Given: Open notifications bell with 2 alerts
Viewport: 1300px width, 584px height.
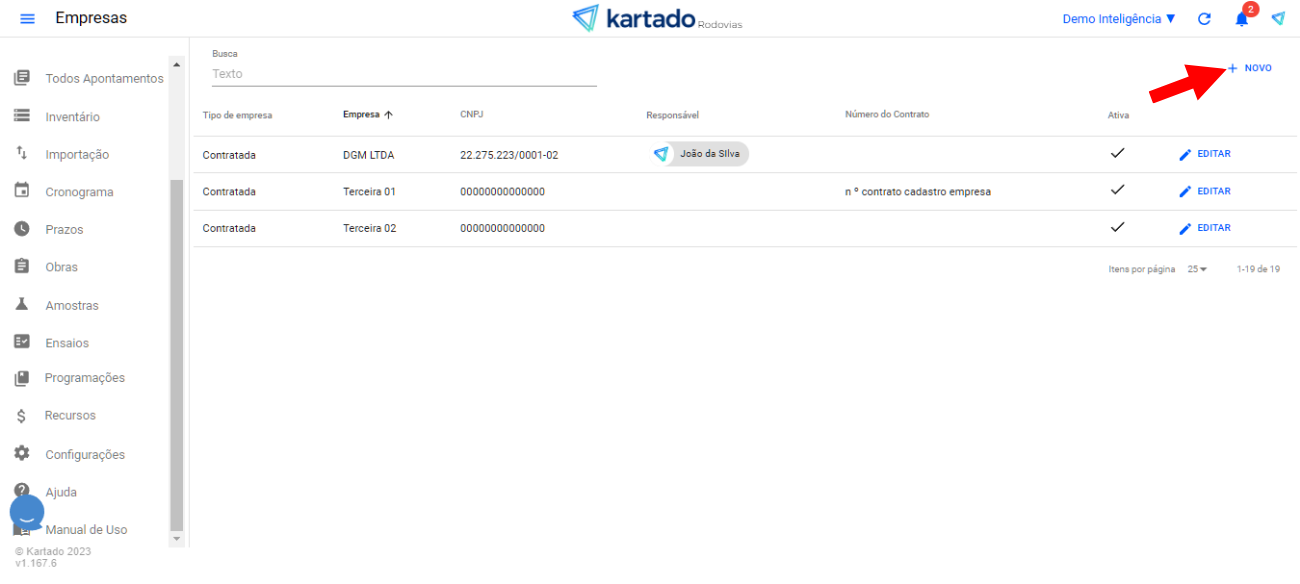Looking at the screenshot, I should pos(1242,19).
